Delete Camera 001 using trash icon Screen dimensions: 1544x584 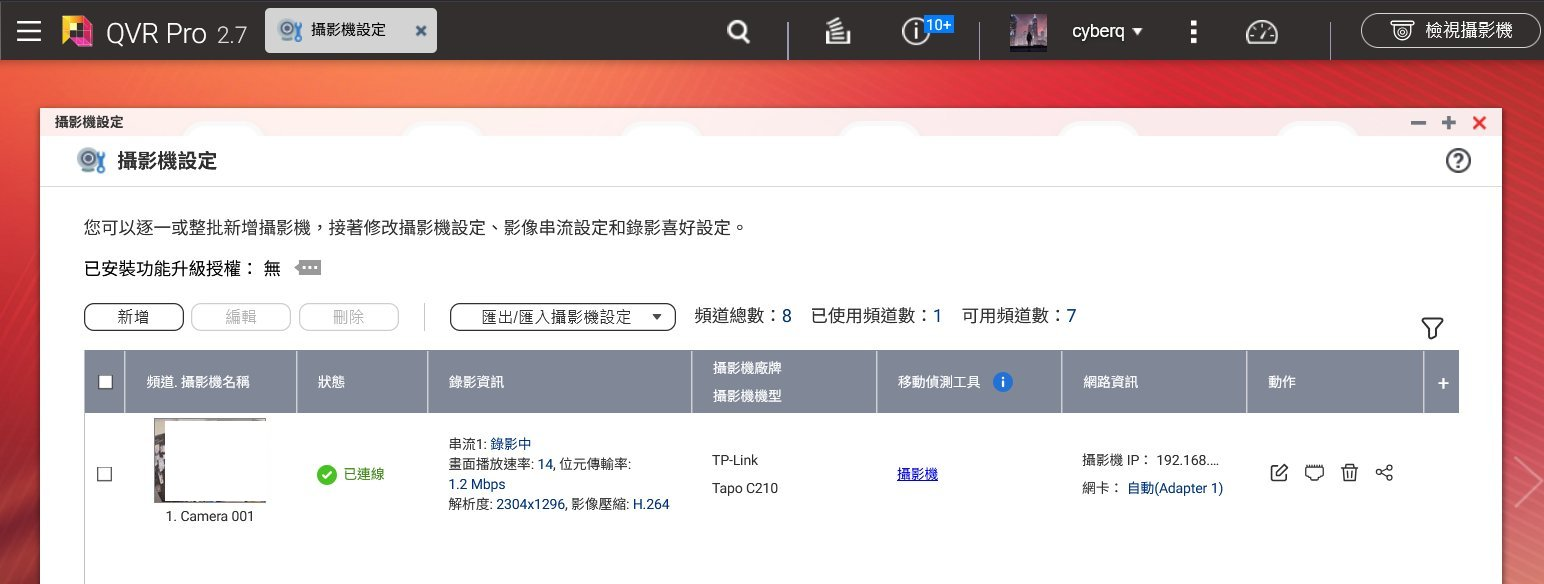click(x=1349, y=473)
